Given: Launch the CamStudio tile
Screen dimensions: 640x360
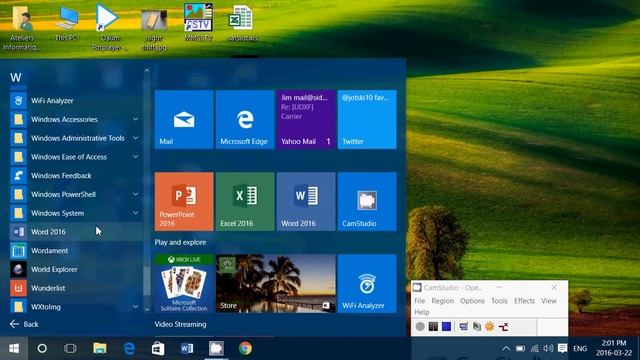Looking at the screenshot, I should click(367, 202).
